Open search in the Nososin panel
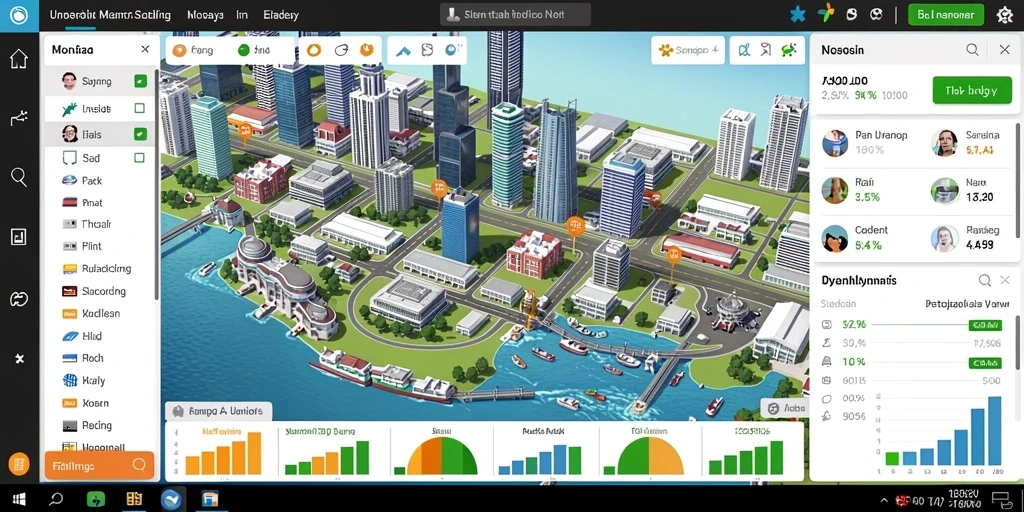 point(972,50)
